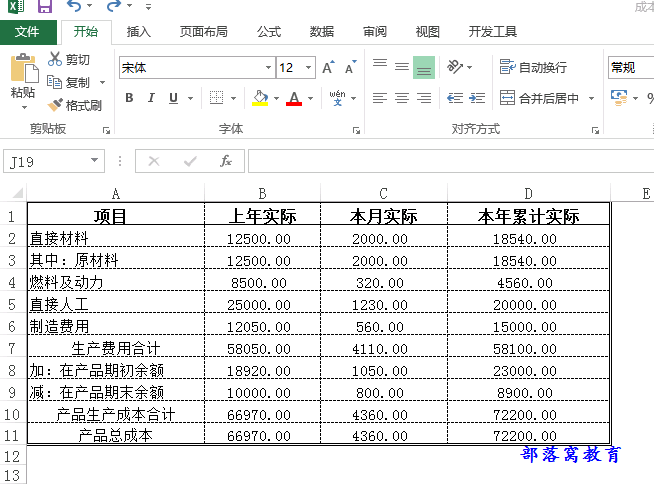
Task: Click the fx insert function icon
Action: click(x=226, y=161)
